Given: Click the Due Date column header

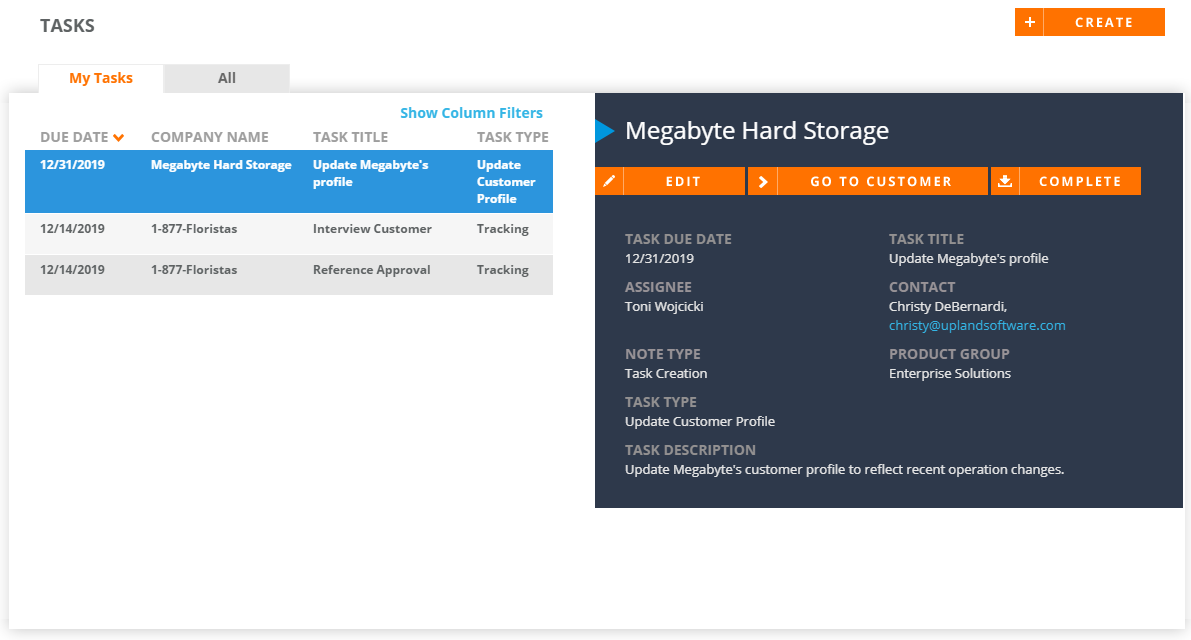Looking at the screenshot, I should [74, 137].
